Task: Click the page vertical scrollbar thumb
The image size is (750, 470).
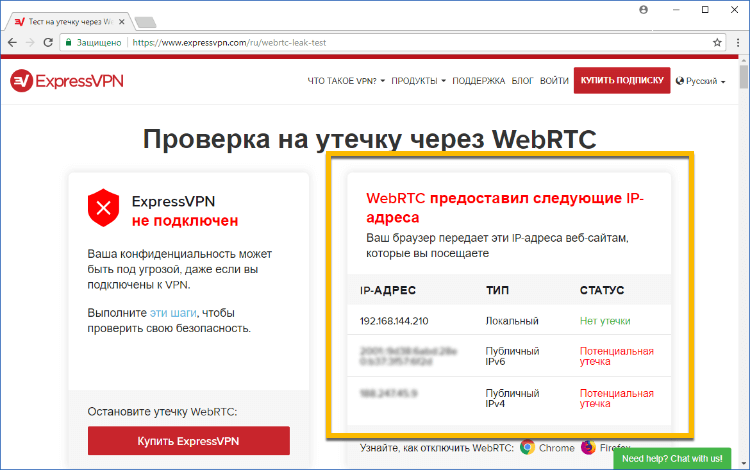Action: (x=744, y=77)
